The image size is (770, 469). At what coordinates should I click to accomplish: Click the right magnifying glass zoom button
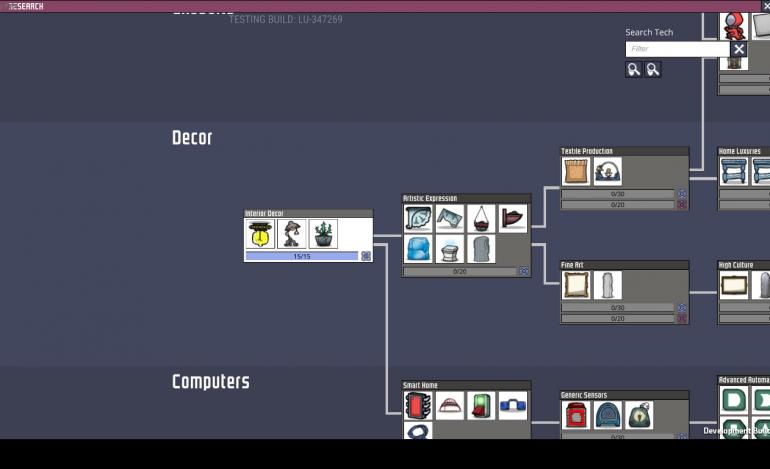coord(653,69)
